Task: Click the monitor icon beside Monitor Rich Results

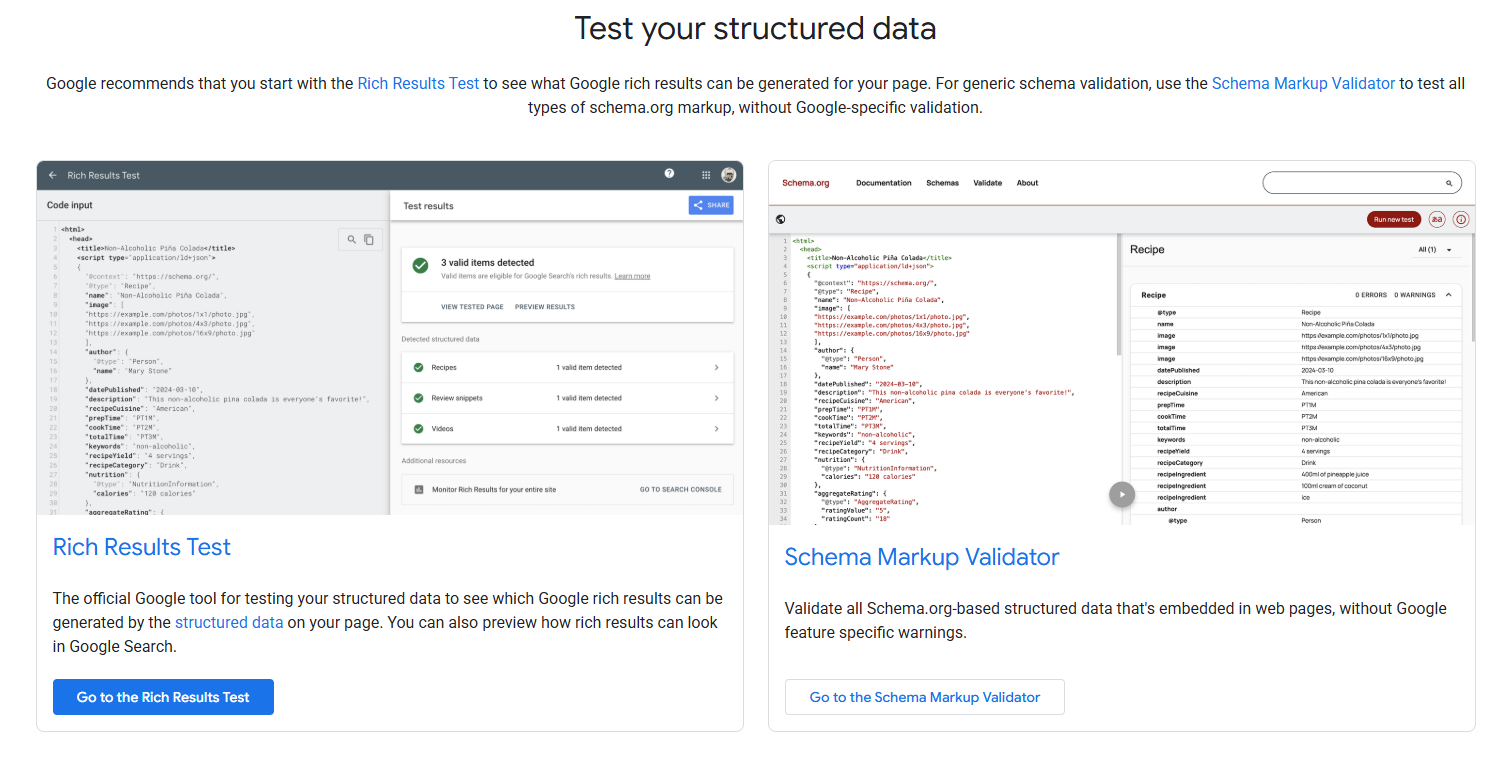Action: click(x=418, y=490)
